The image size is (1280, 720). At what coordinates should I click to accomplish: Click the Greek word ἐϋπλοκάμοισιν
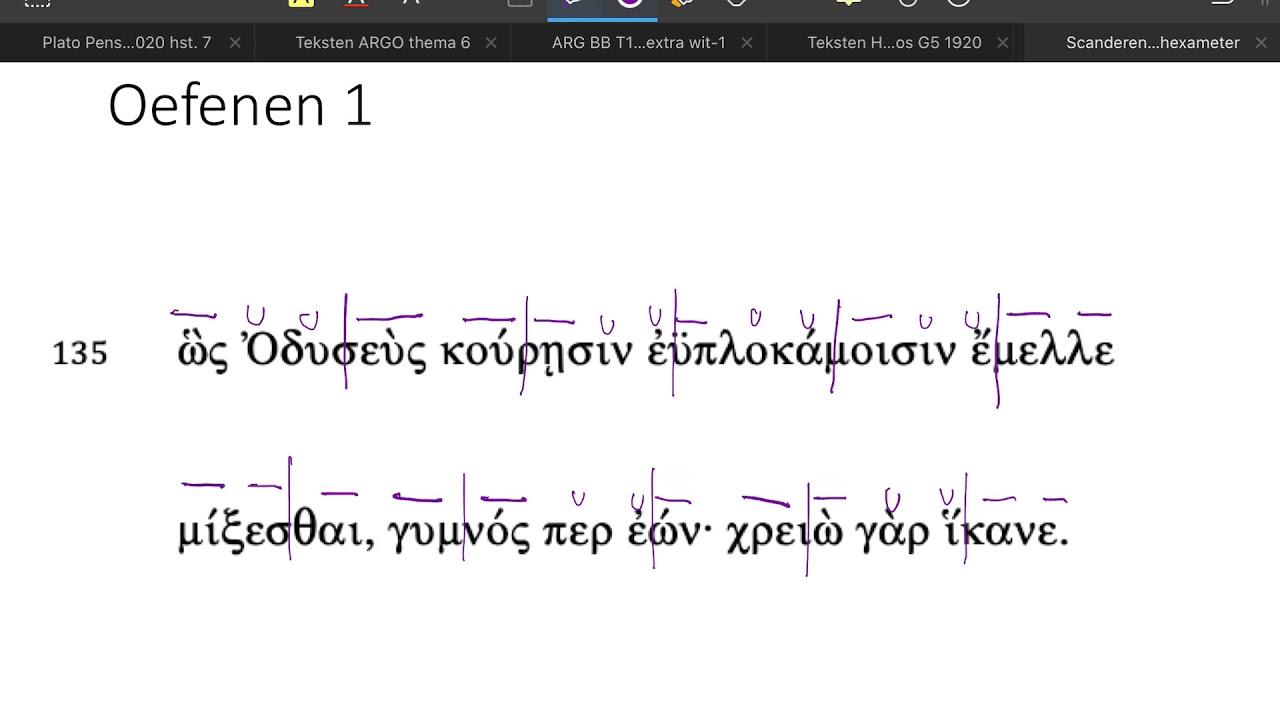(803, 351)
